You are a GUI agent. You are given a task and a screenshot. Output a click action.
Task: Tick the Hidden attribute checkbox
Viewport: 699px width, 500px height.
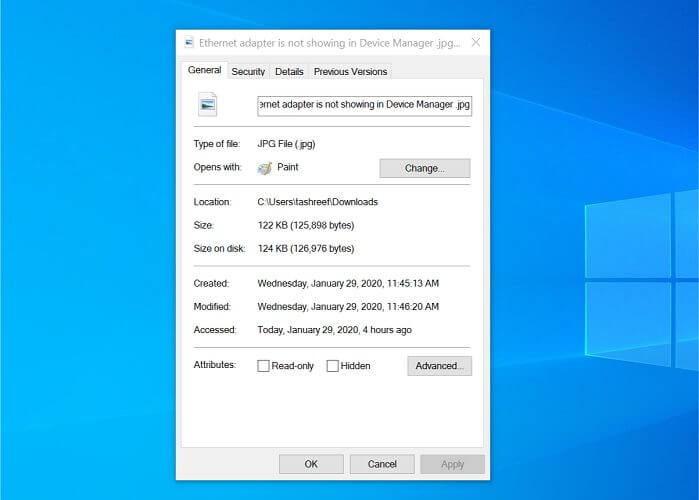click(333, 366)
